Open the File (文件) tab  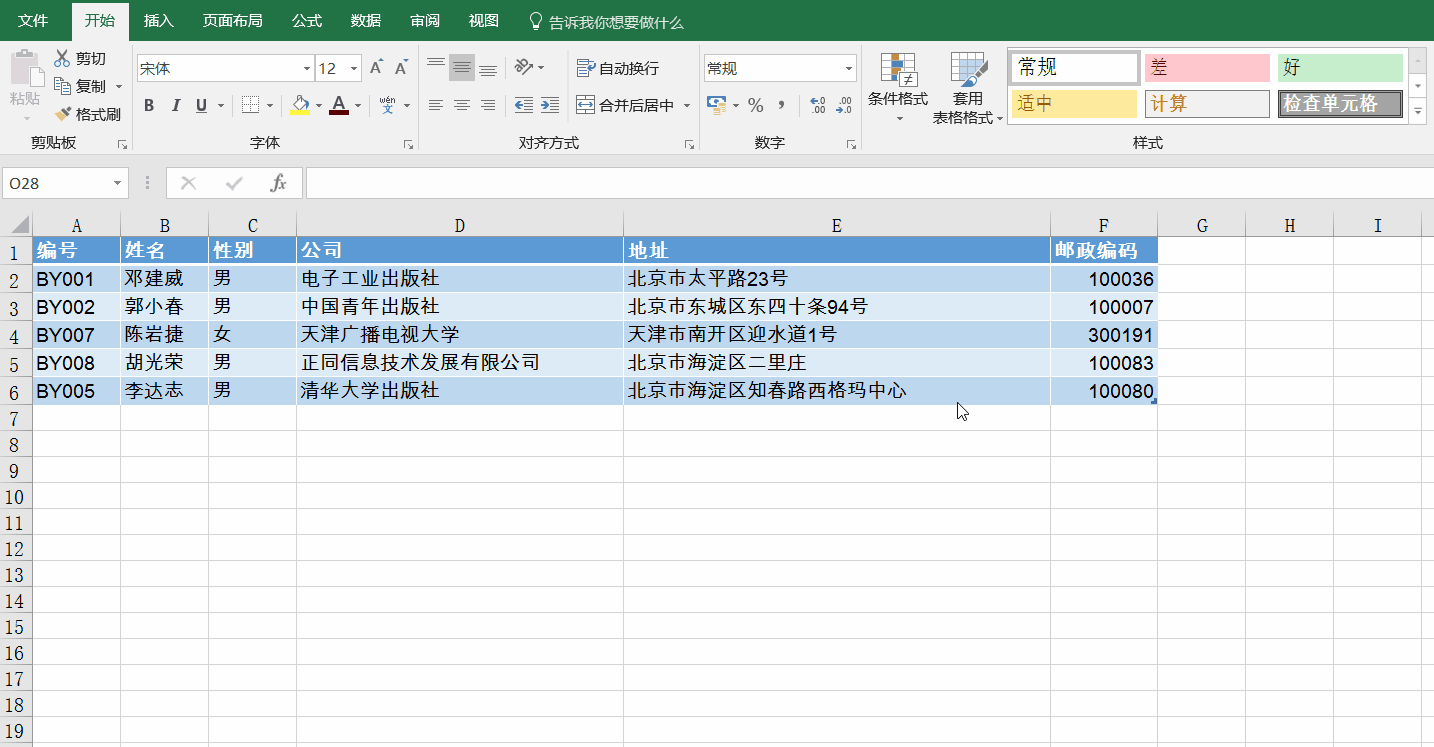tap(33, 21)
